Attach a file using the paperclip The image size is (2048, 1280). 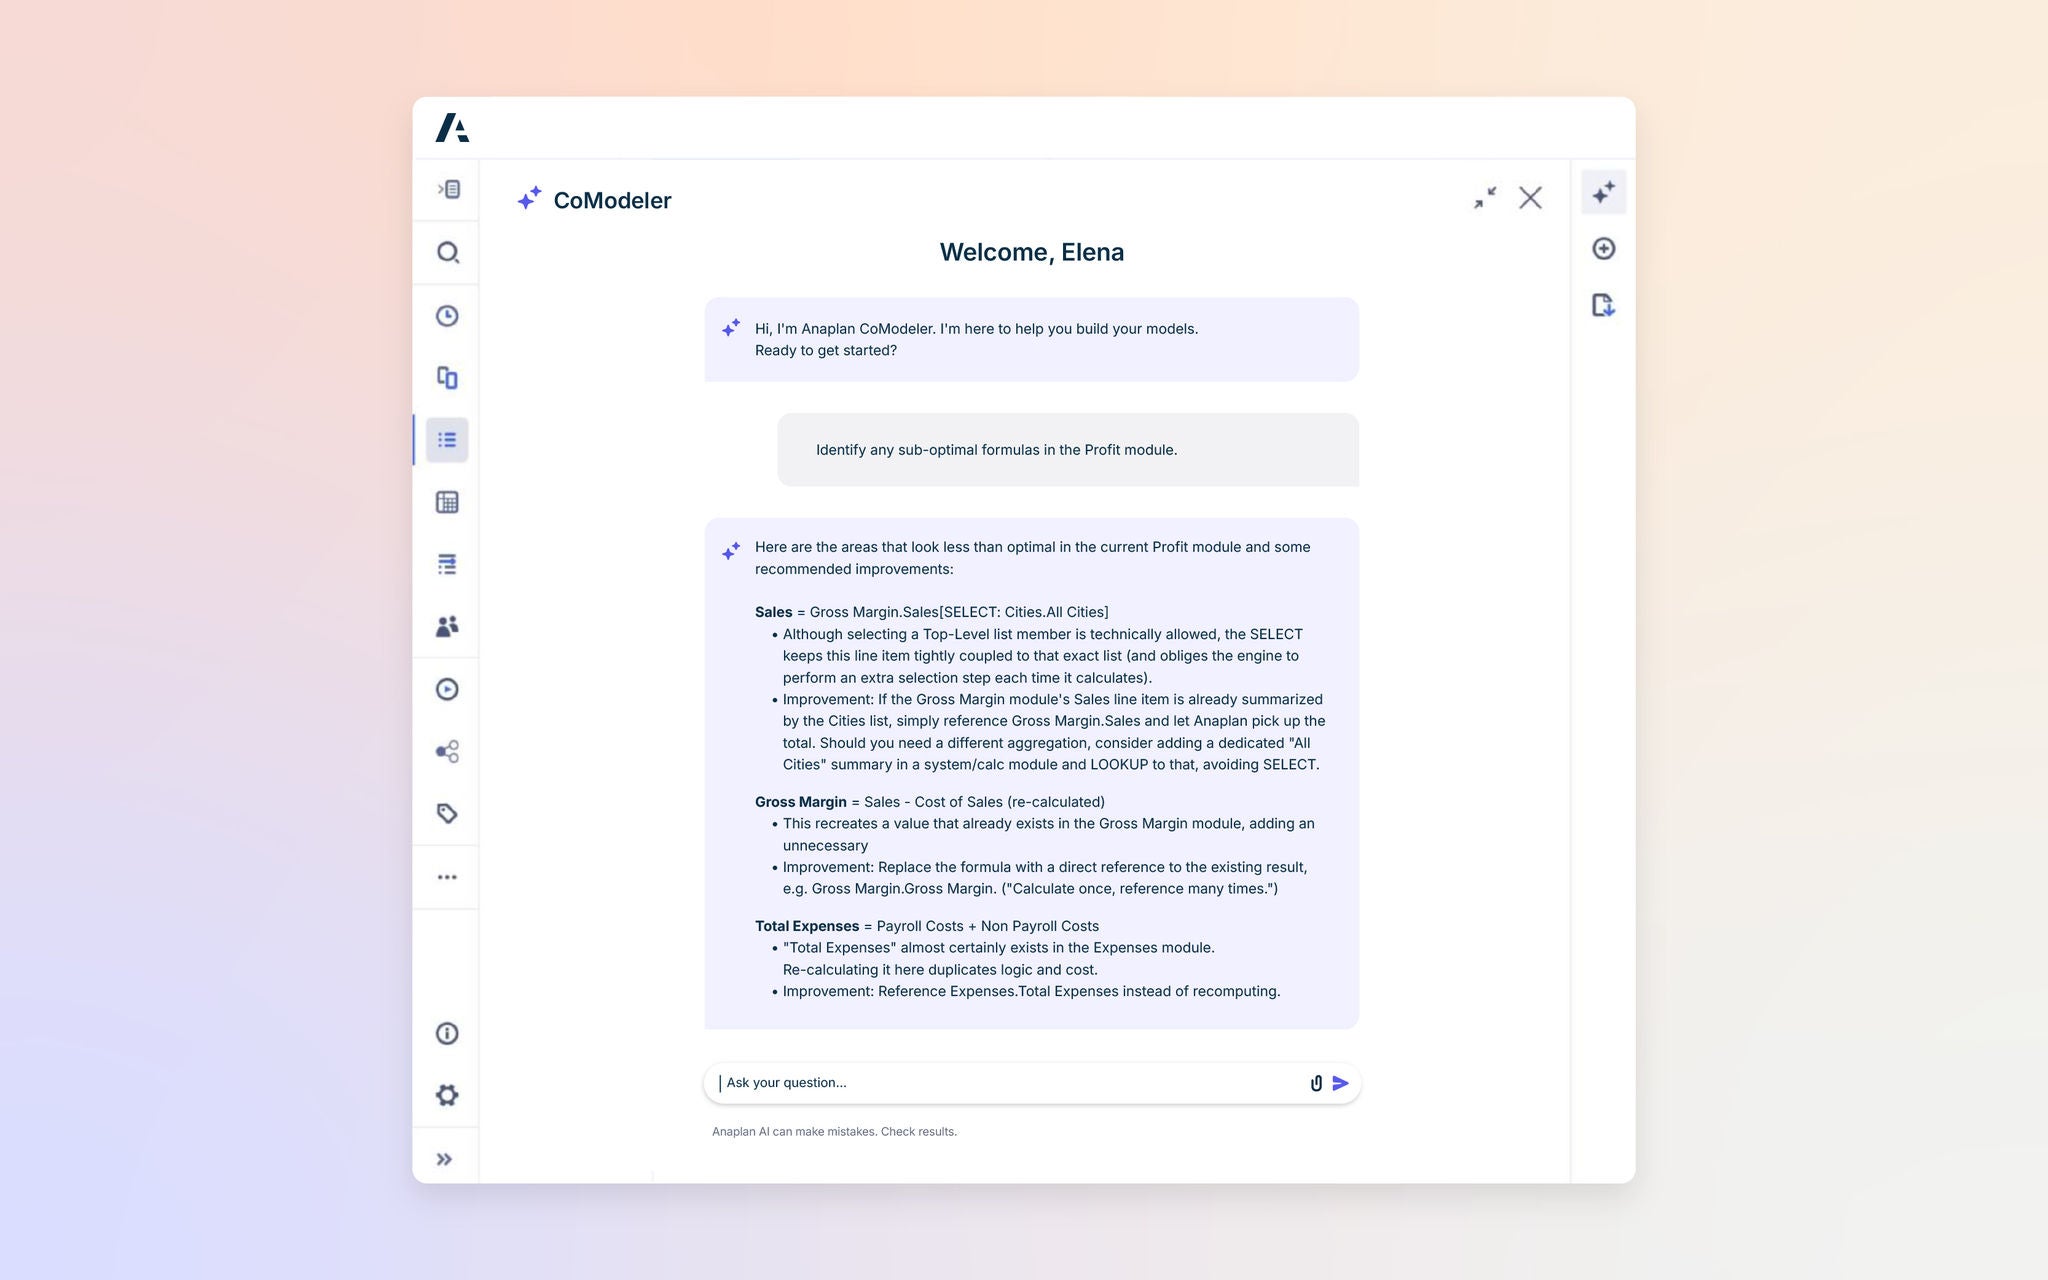pos(1315,1082)
